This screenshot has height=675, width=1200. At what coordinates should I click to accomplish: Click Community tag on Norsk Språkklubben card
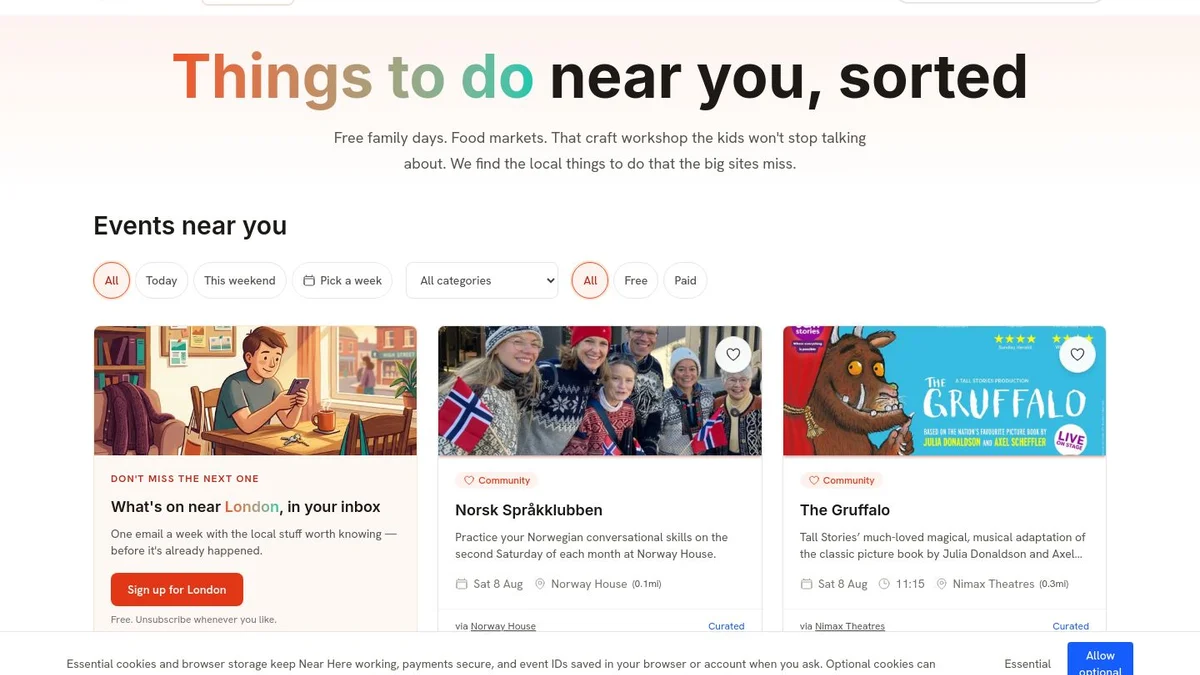coord(497,480)
